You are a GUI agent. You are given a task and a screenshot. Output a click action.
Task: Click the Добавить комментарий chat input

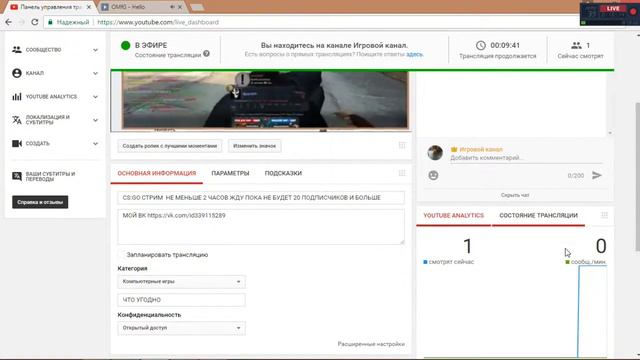526,158
